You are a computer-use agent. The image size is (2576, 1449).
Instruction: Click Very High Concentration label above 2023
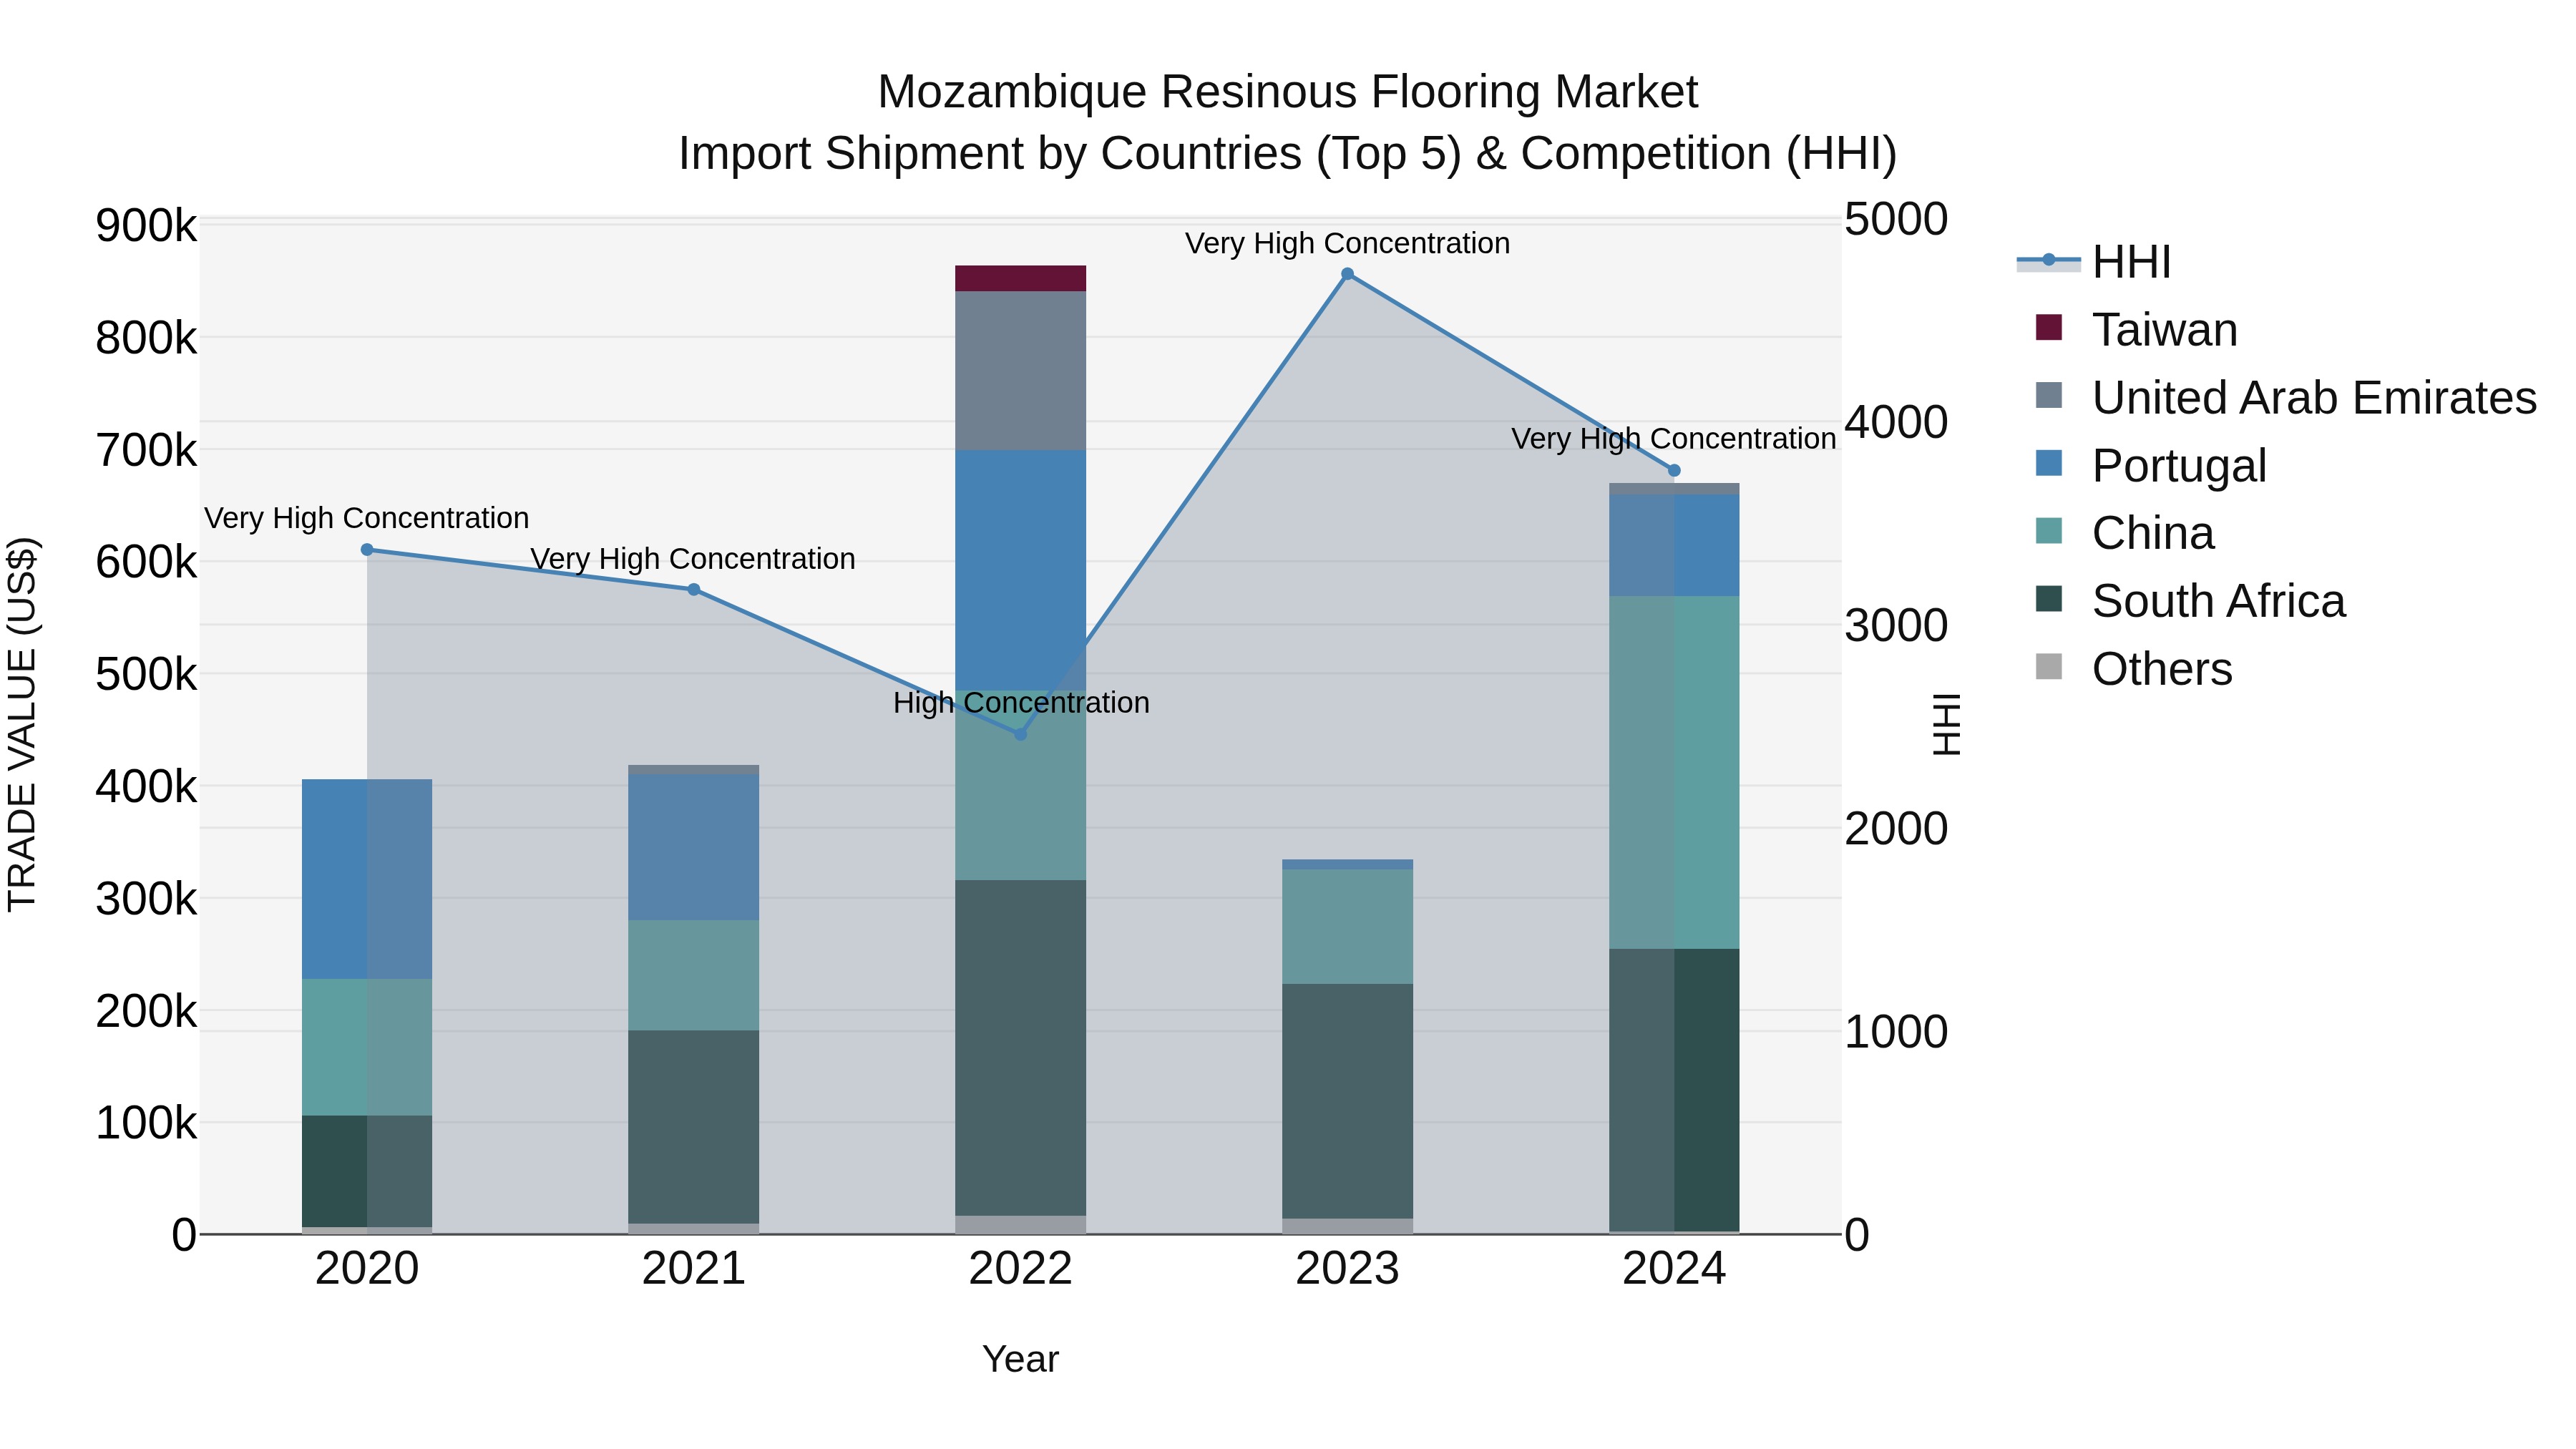coord(1348,243)
